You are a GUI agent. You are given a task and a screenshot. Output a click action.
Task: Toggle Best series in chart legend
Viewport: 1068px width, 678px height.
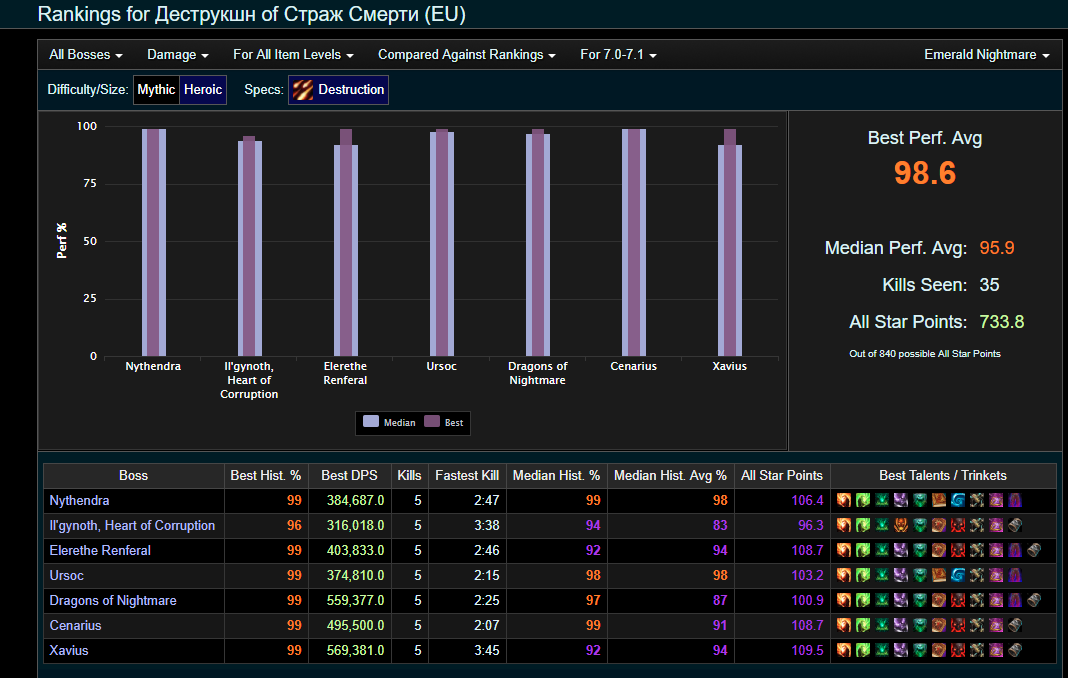click(444, 422)
